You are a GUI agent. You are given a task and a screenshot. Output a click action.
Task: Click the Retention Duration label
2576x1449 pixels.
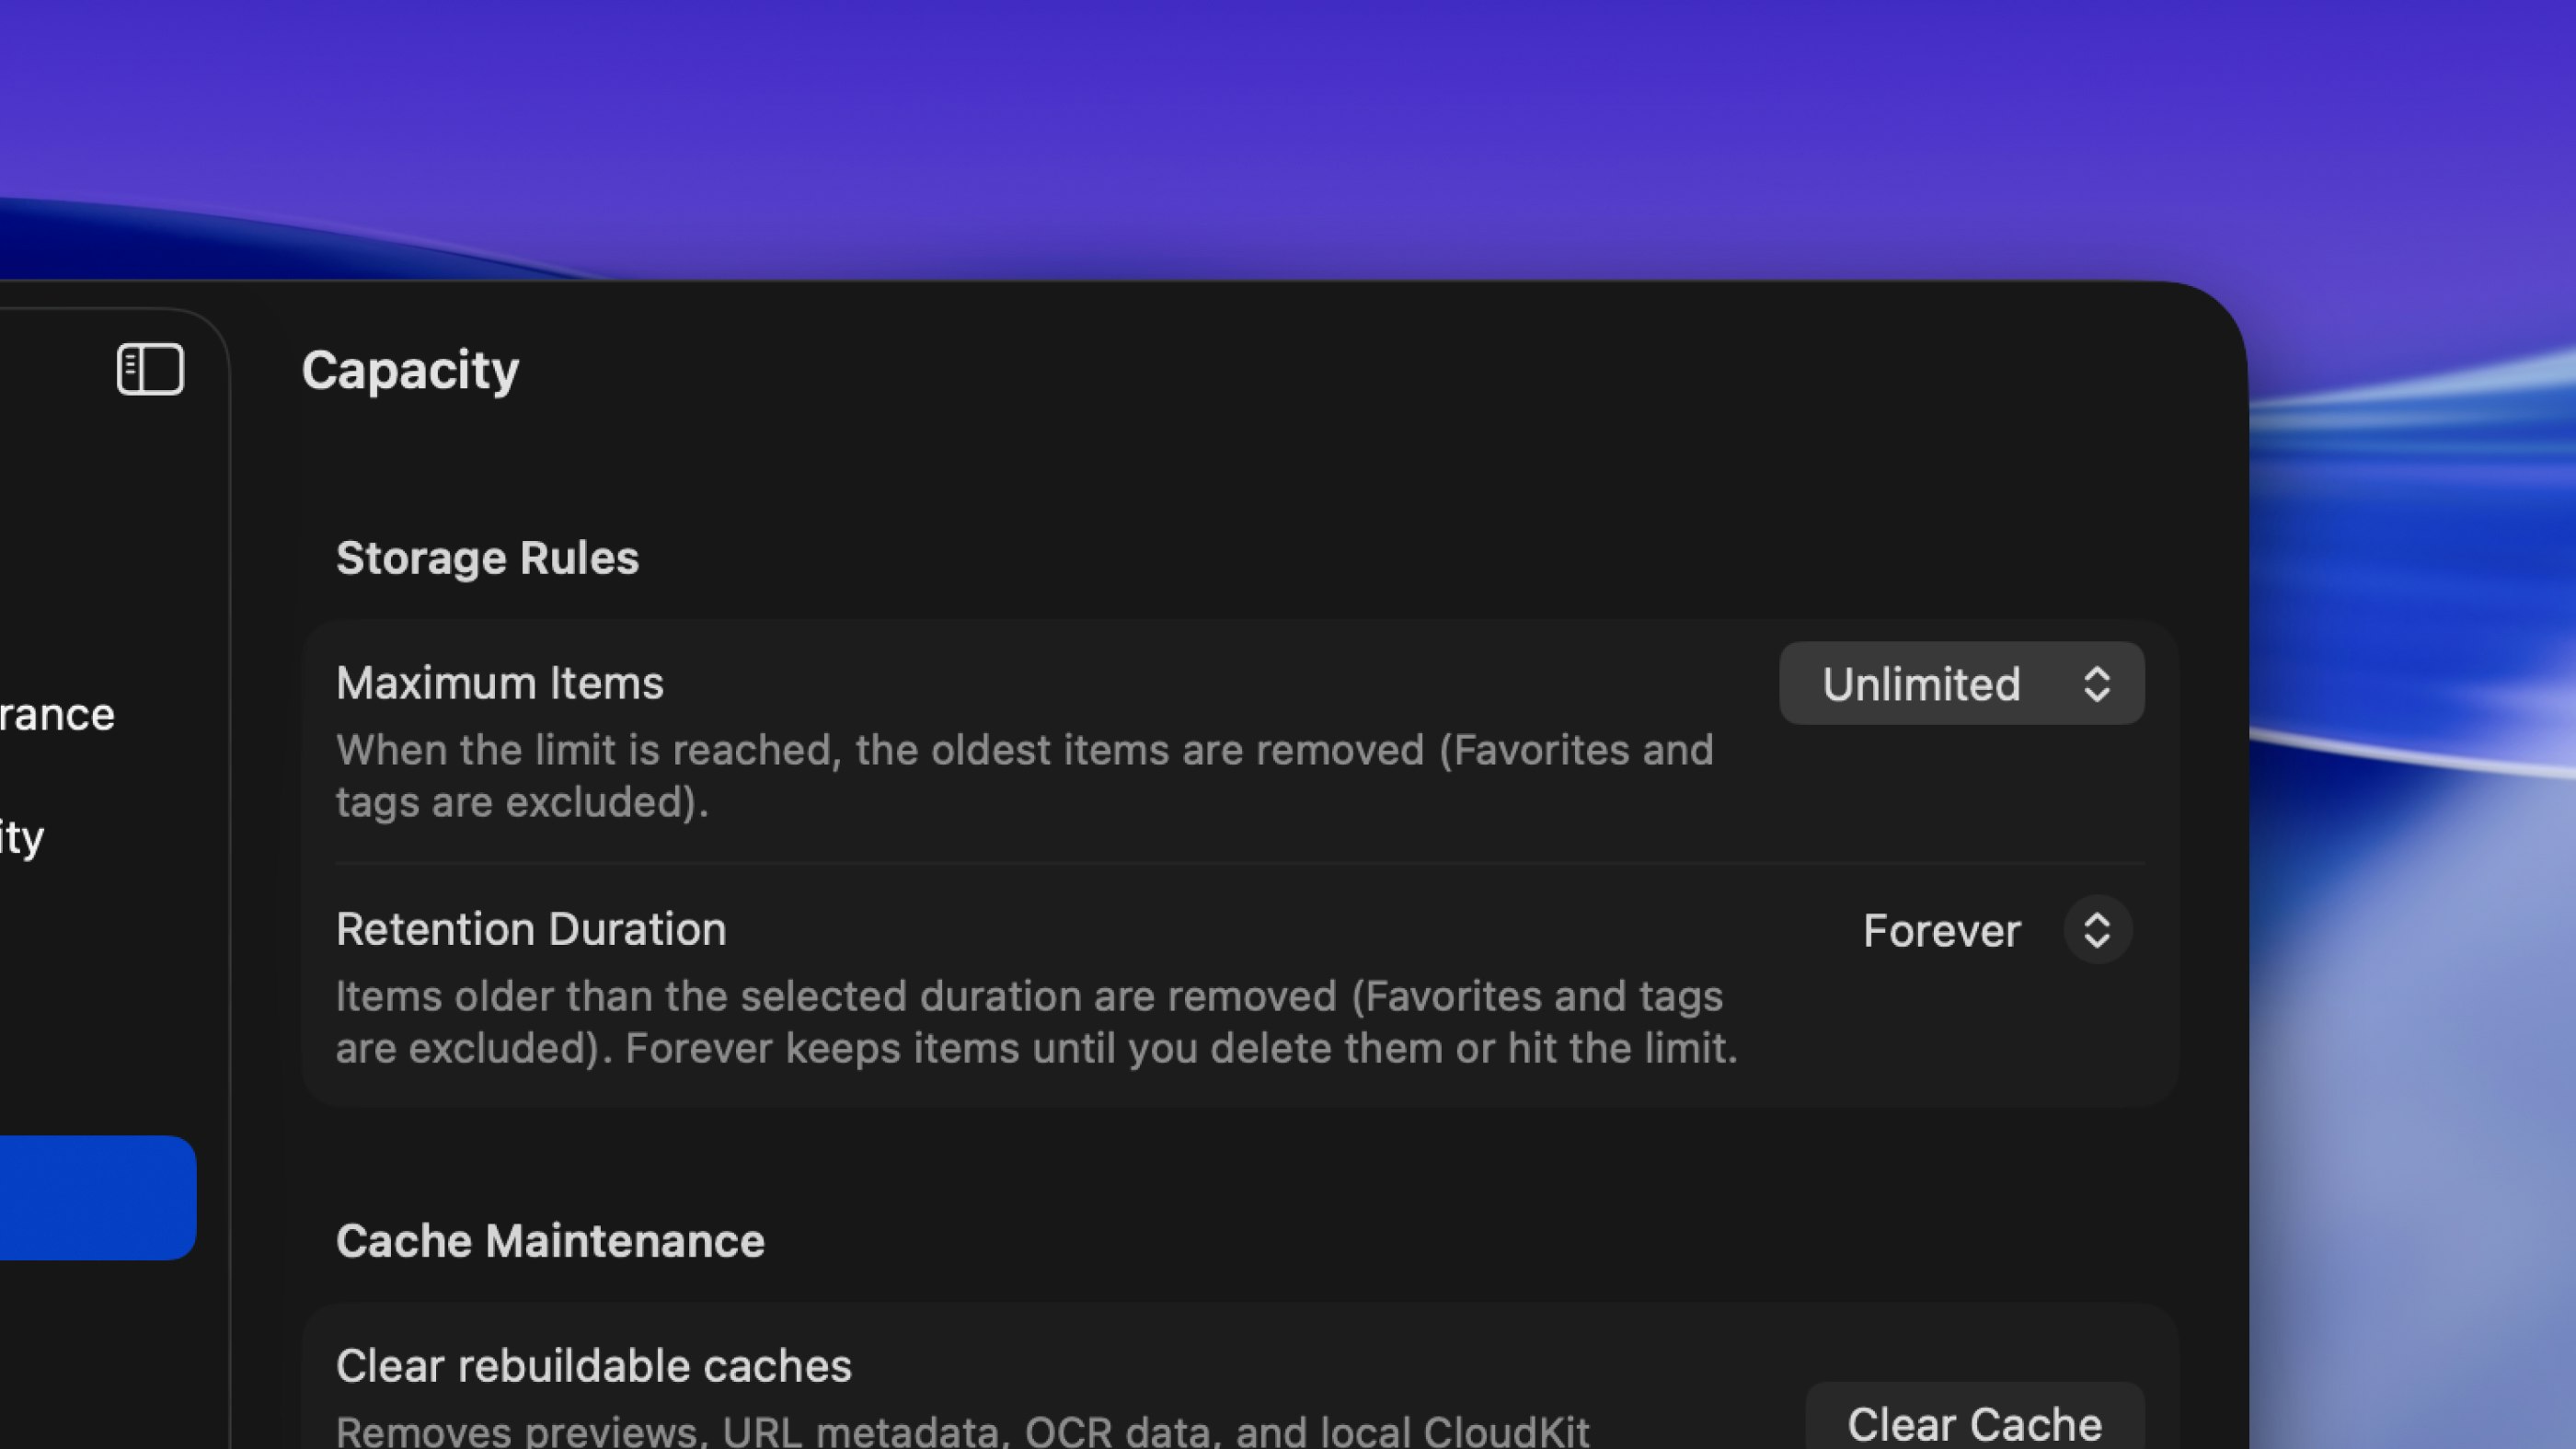(x=531, y=930)
